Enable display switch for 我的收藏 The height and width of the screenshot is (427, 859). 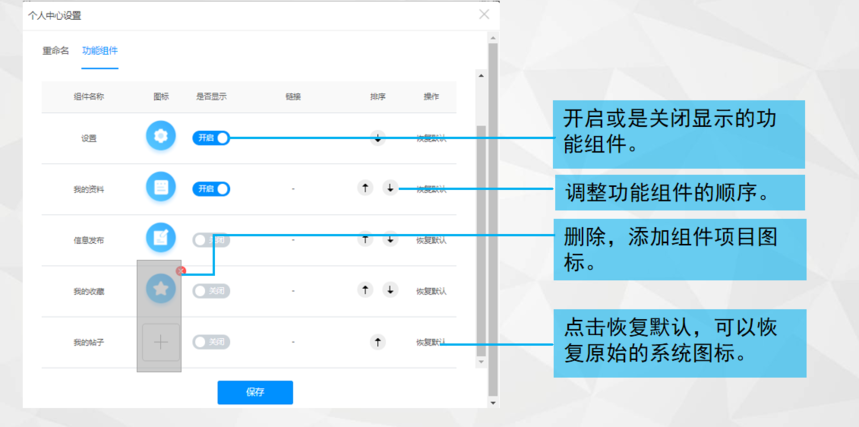click(x=211, y=291)
